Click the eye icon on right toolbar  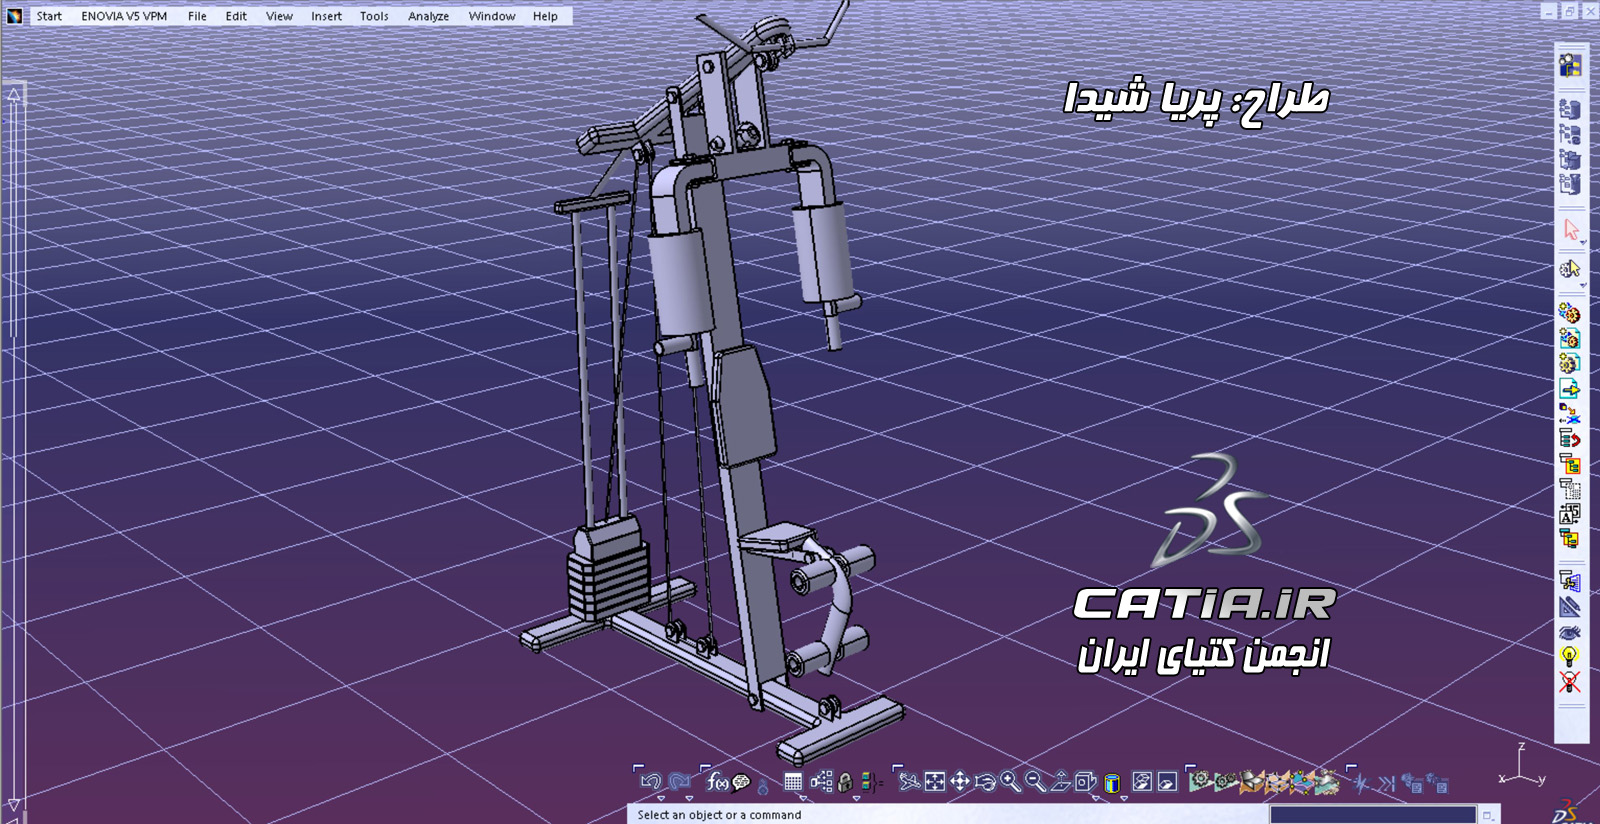[1570, 632]
